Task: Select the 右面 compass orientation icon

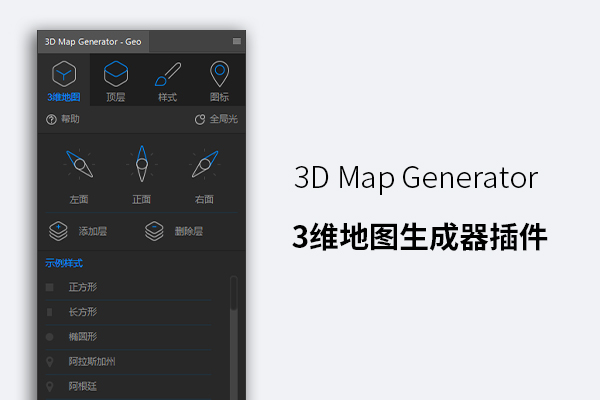Action: [205, 164]
